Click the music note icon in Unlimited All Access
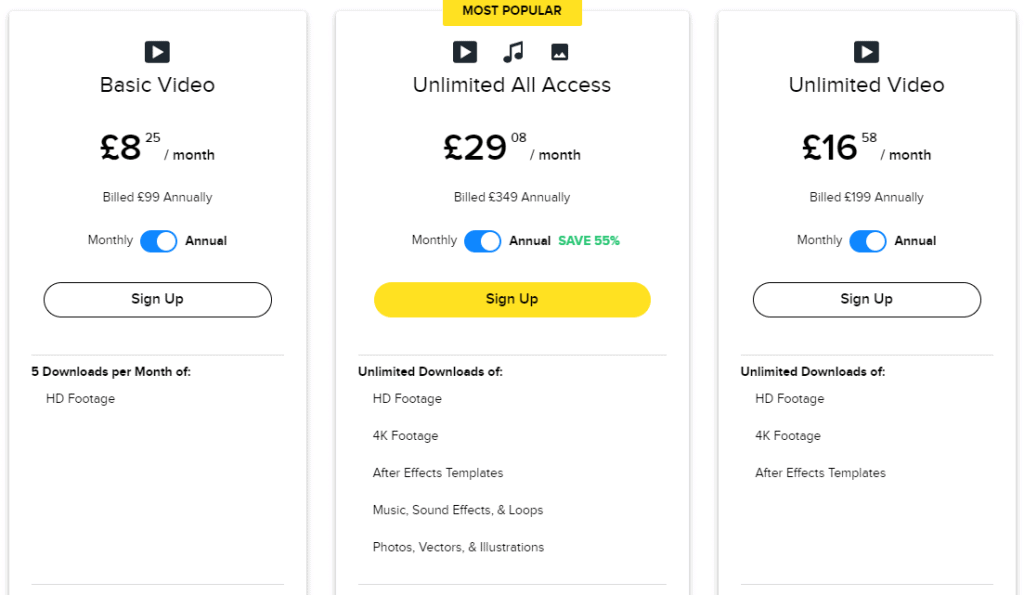The height and width of the screenshot is (595, 1024). click(513, 52)
